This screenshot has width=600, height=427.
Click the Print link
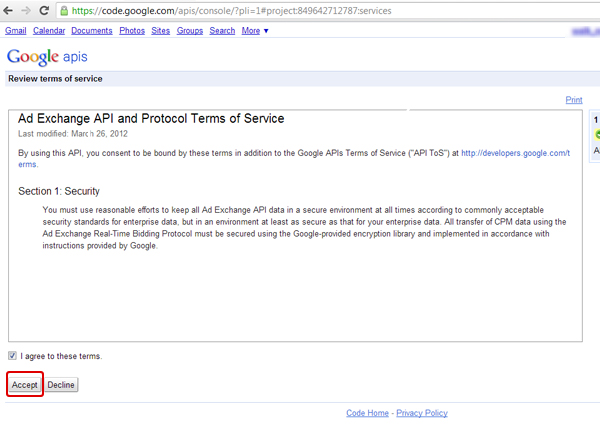574,100
